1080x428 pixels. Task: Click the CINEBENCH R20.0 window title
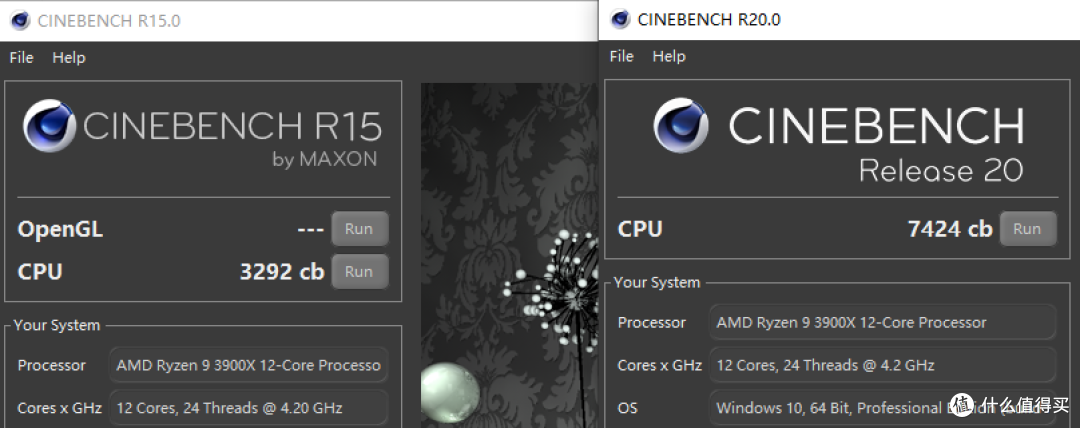[x=709, y=19]
